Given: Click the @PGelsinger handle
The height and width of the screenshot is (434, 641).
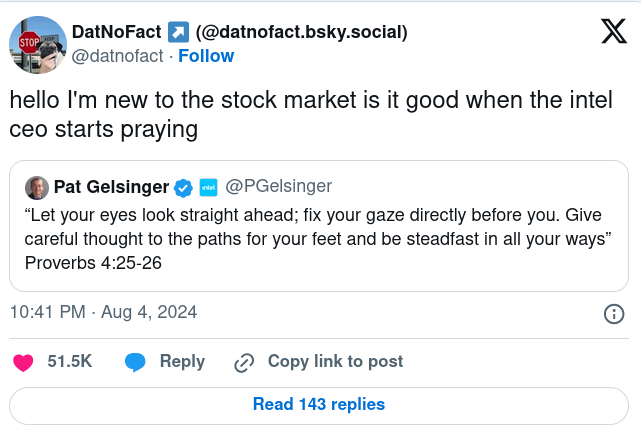Looking at the screenshot, I should coord(279,187).
